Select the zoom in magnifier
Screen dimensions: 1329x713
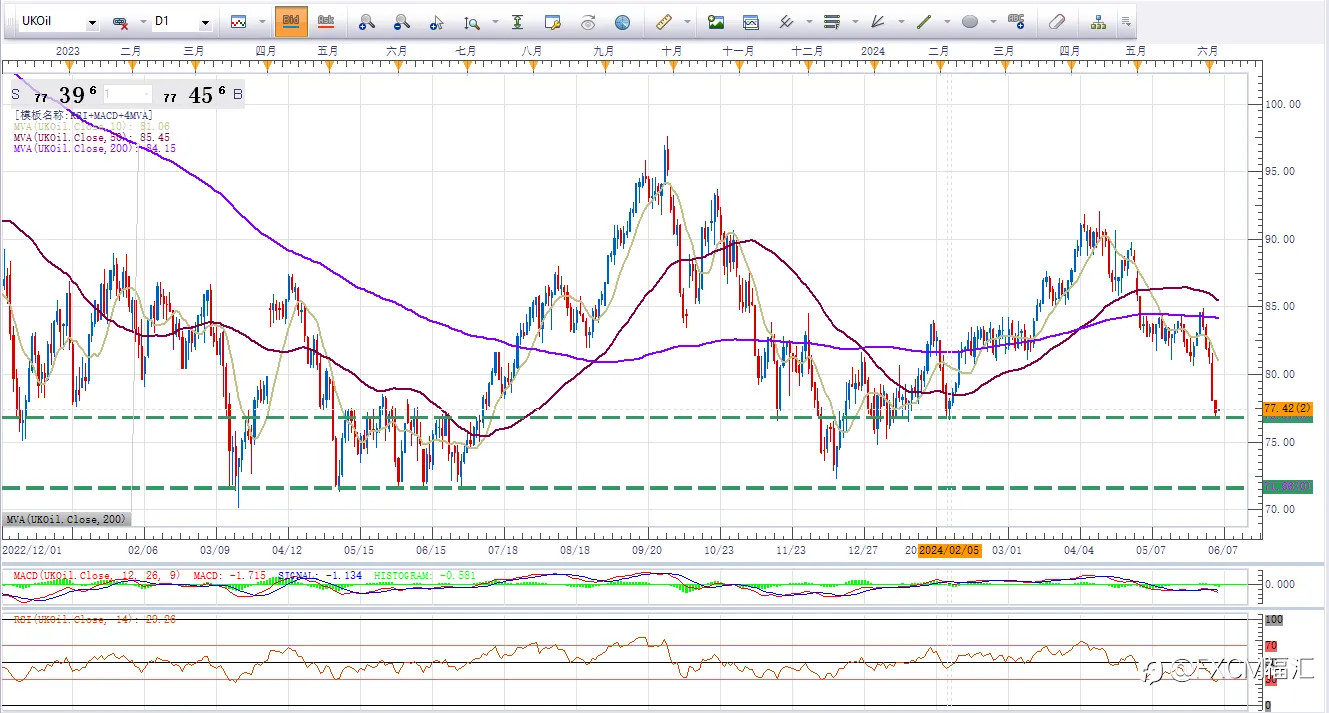pyautogui.click(x=367, y=21)
